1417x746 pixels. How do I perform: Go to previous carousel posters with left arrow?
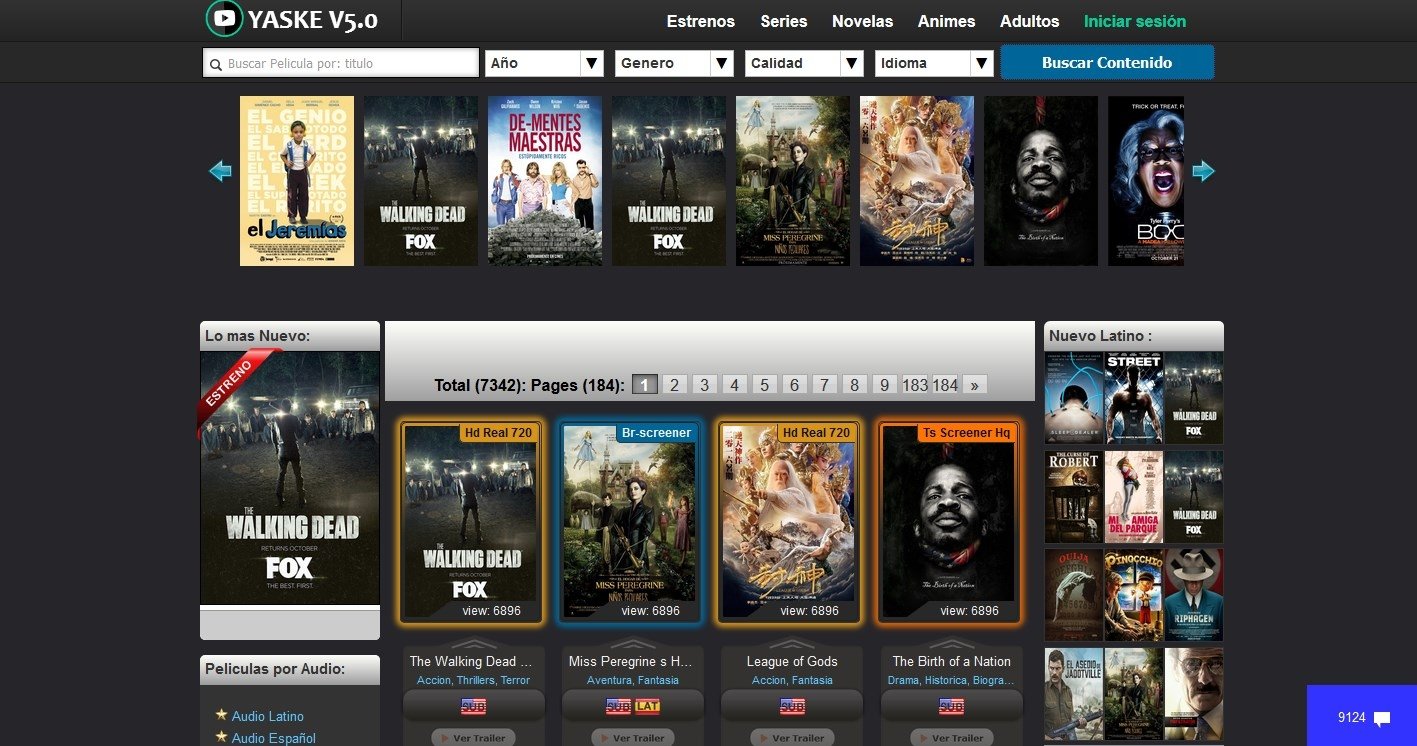pyautogui.click(x=220, y=172)
